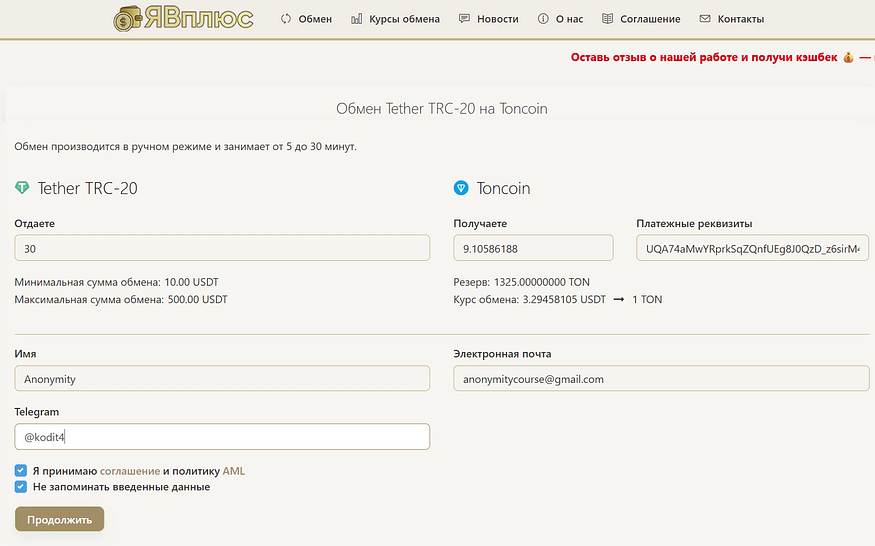
Task: Click the Отдаете field label
Action: click(35, 223)
